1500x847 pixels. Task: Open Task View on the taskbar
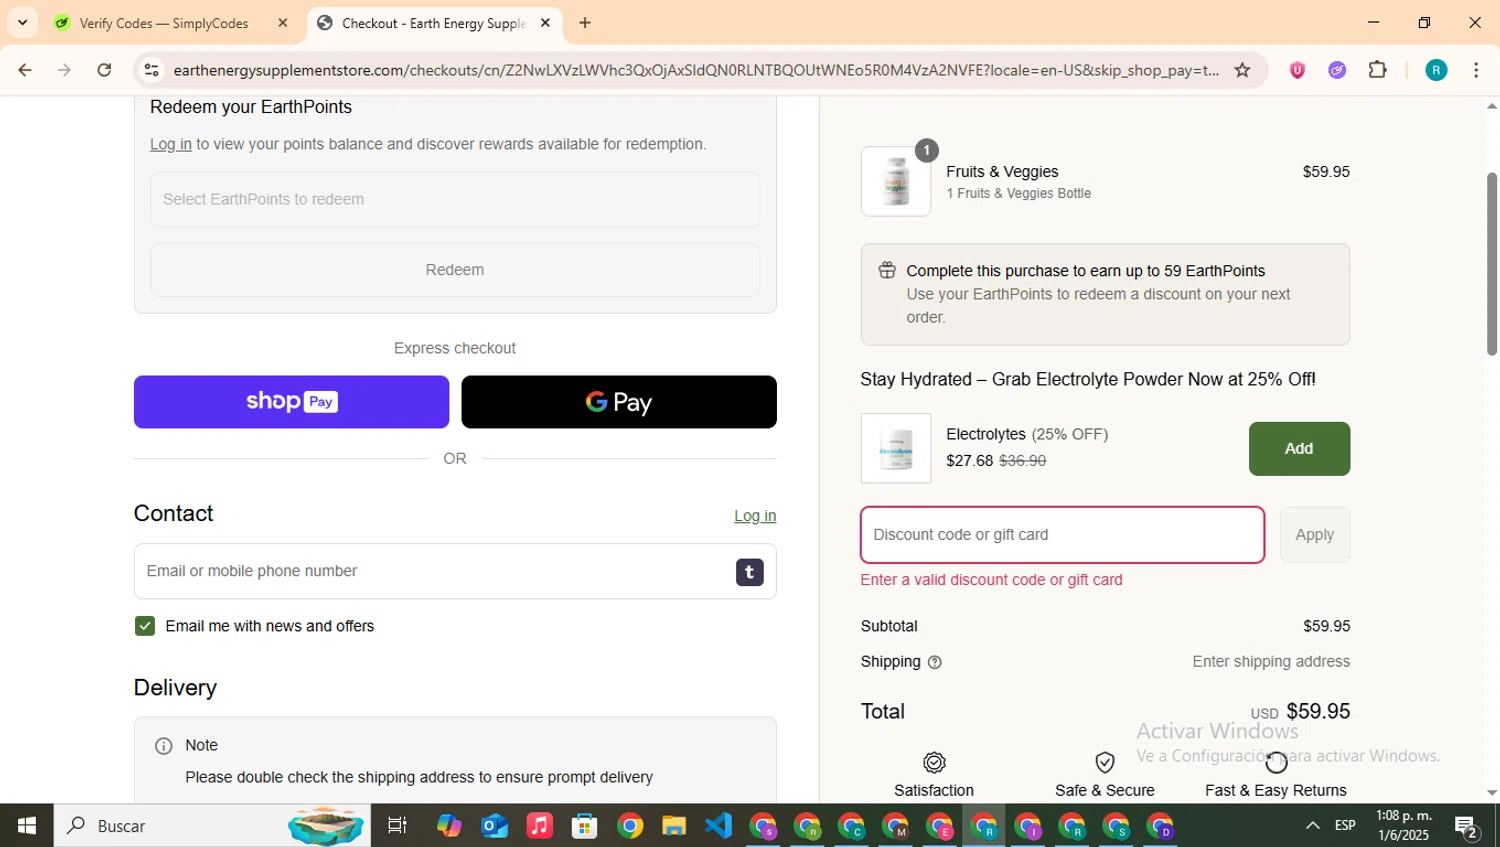pyautogui.click(x=397, y=826)
